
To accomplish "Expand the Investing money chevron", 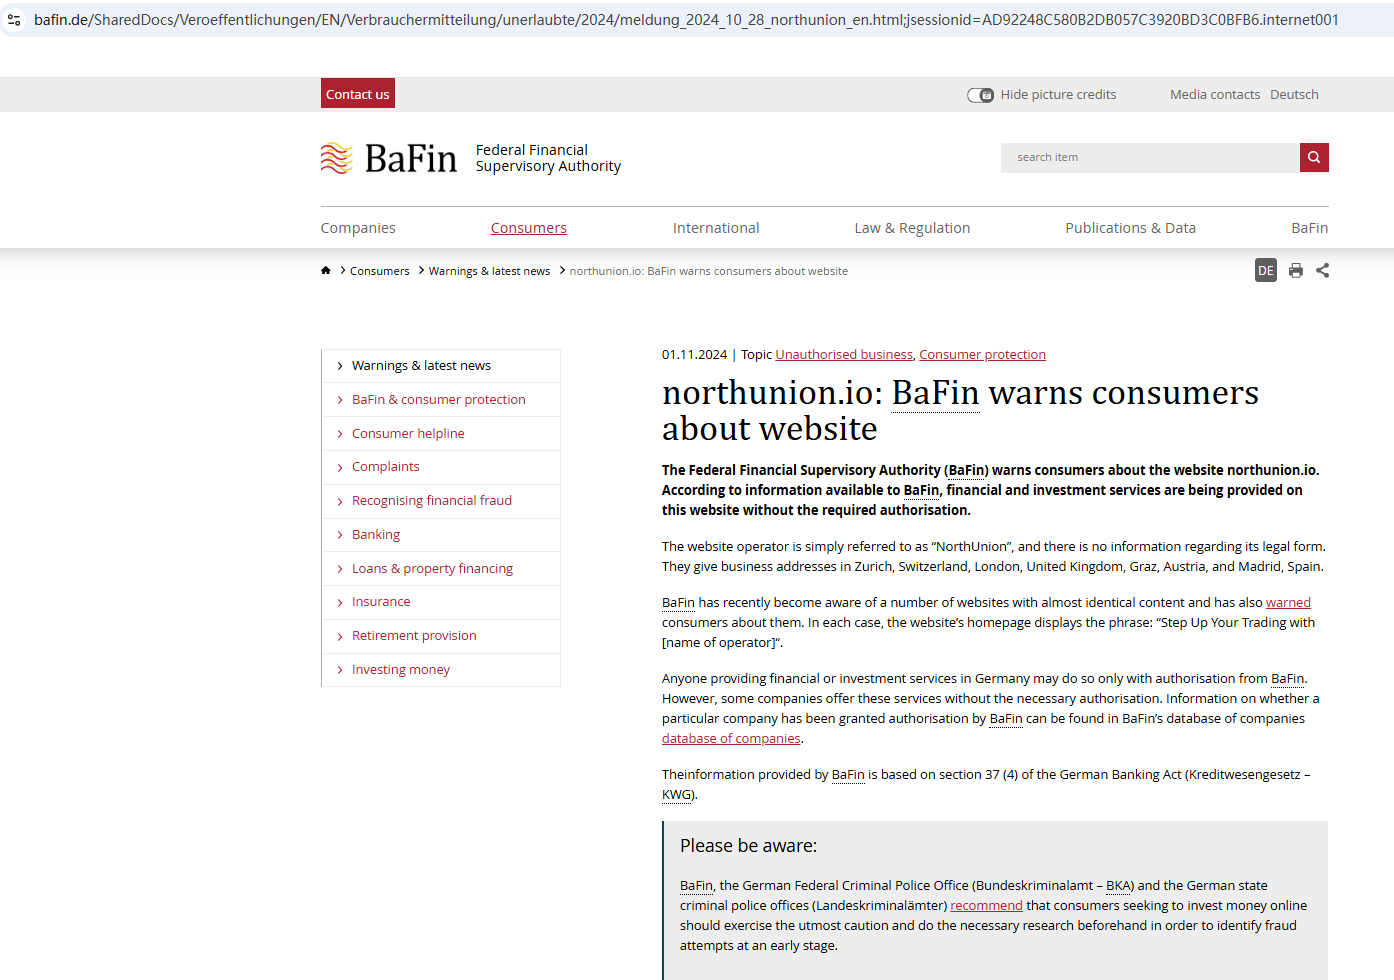I will pyautogui.click(x=340, y=670).
